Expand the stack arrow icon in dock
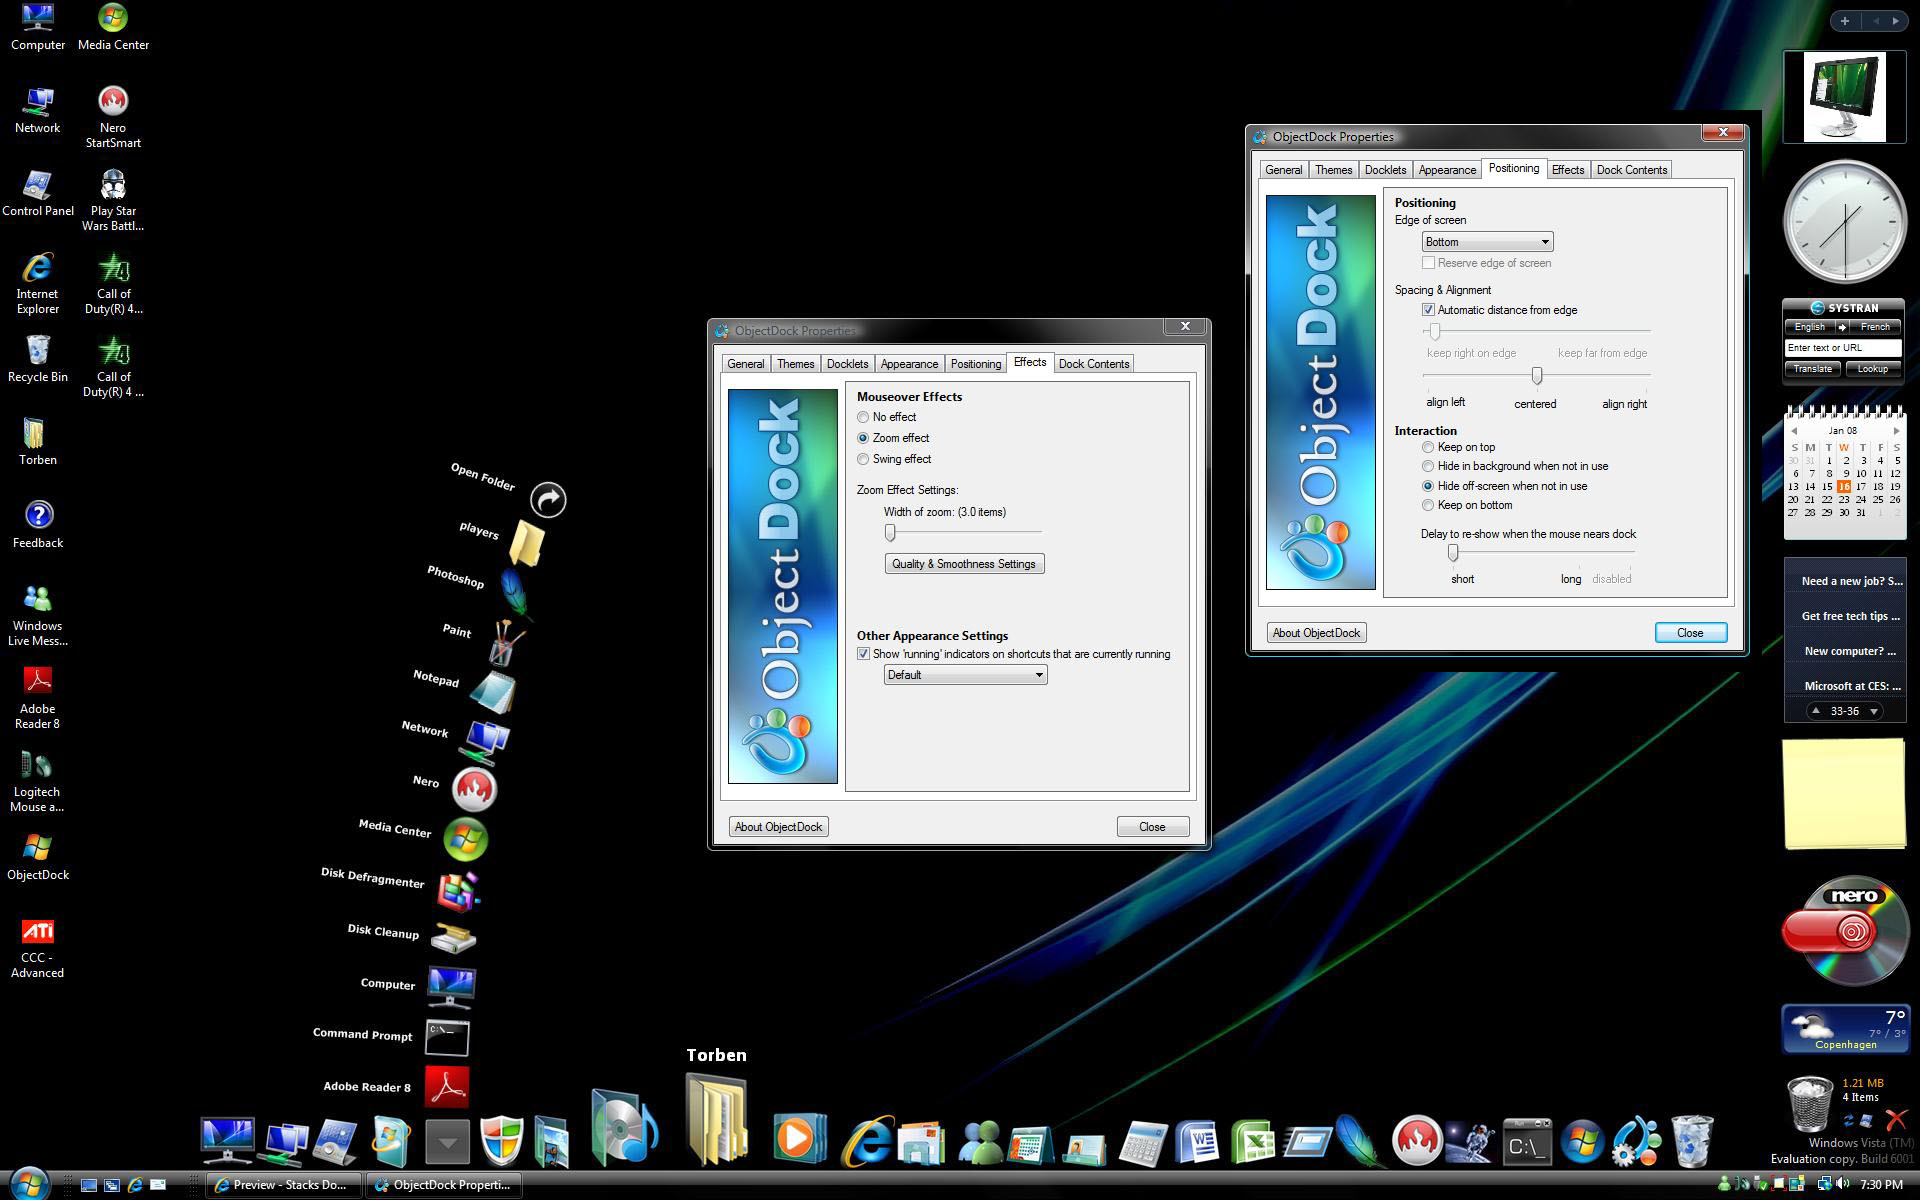 447,1141
